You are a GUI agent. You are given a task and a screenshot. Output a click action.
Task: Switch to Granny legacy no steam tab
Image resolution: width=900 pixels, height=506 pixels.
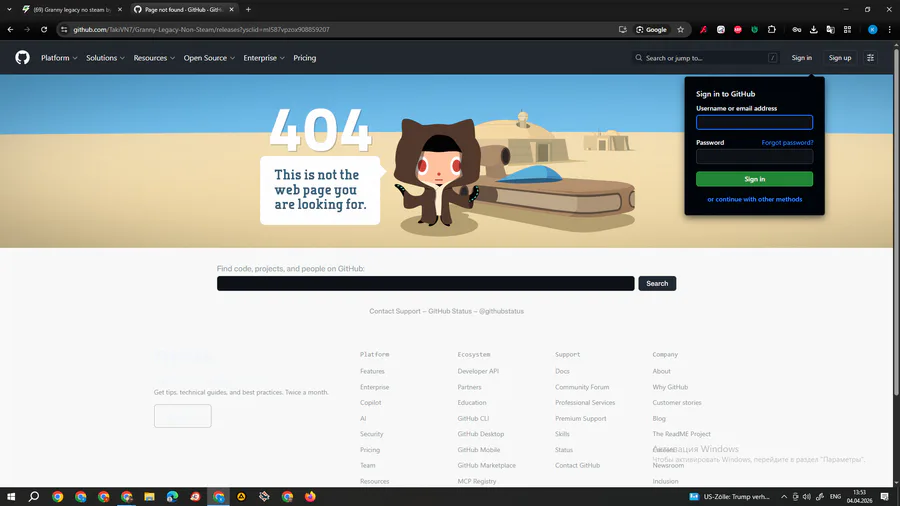[x=72, y=9]
